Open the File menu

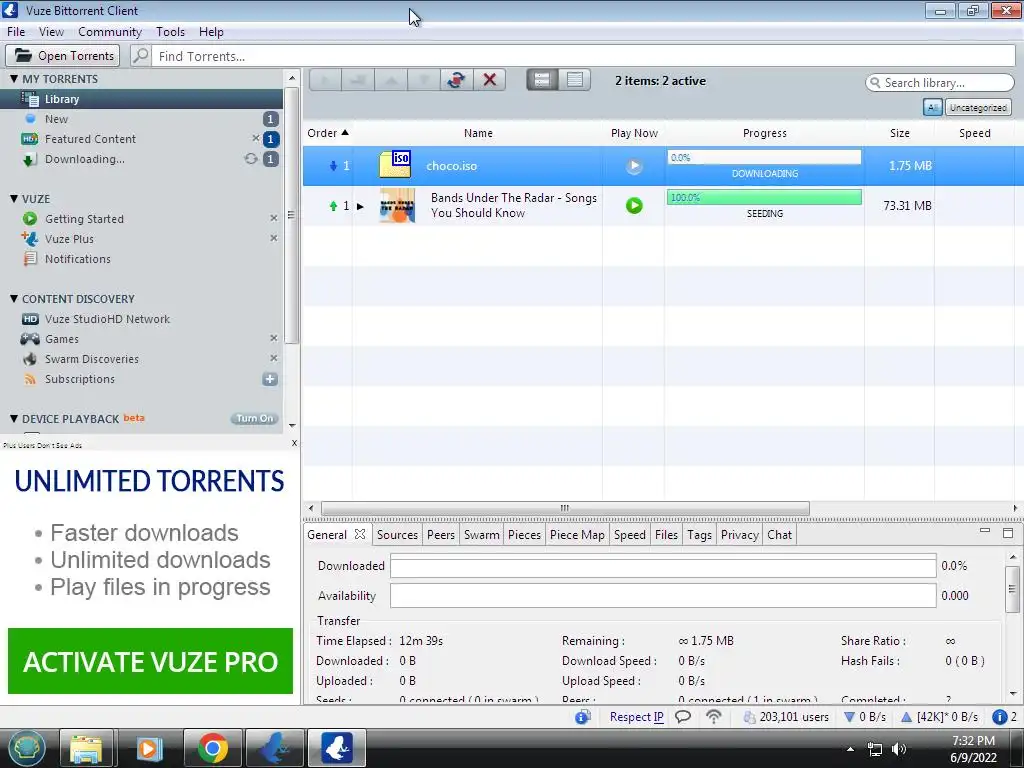coord(16,31)
